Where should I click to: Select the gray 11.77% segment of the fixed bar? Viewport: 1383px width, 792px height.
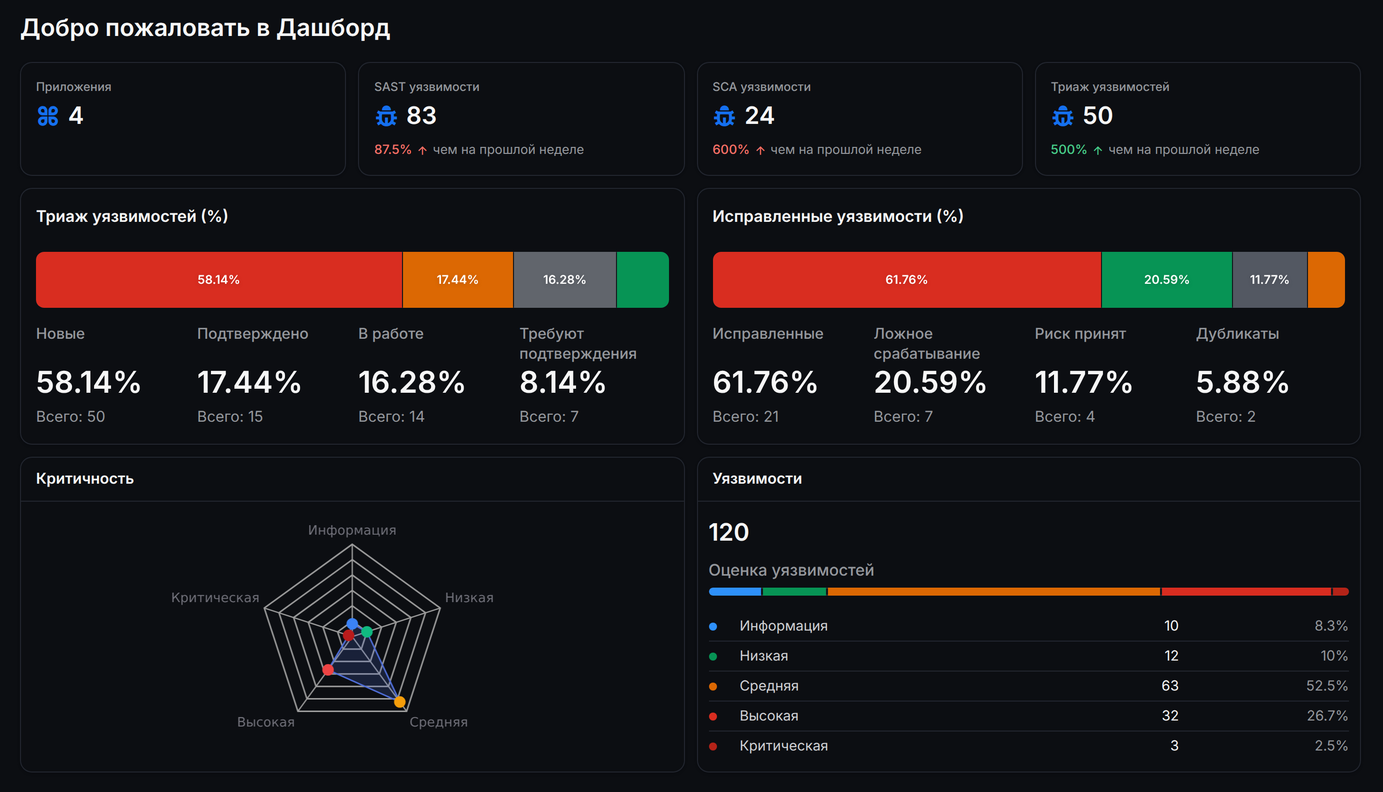(x=1270, y=280)
